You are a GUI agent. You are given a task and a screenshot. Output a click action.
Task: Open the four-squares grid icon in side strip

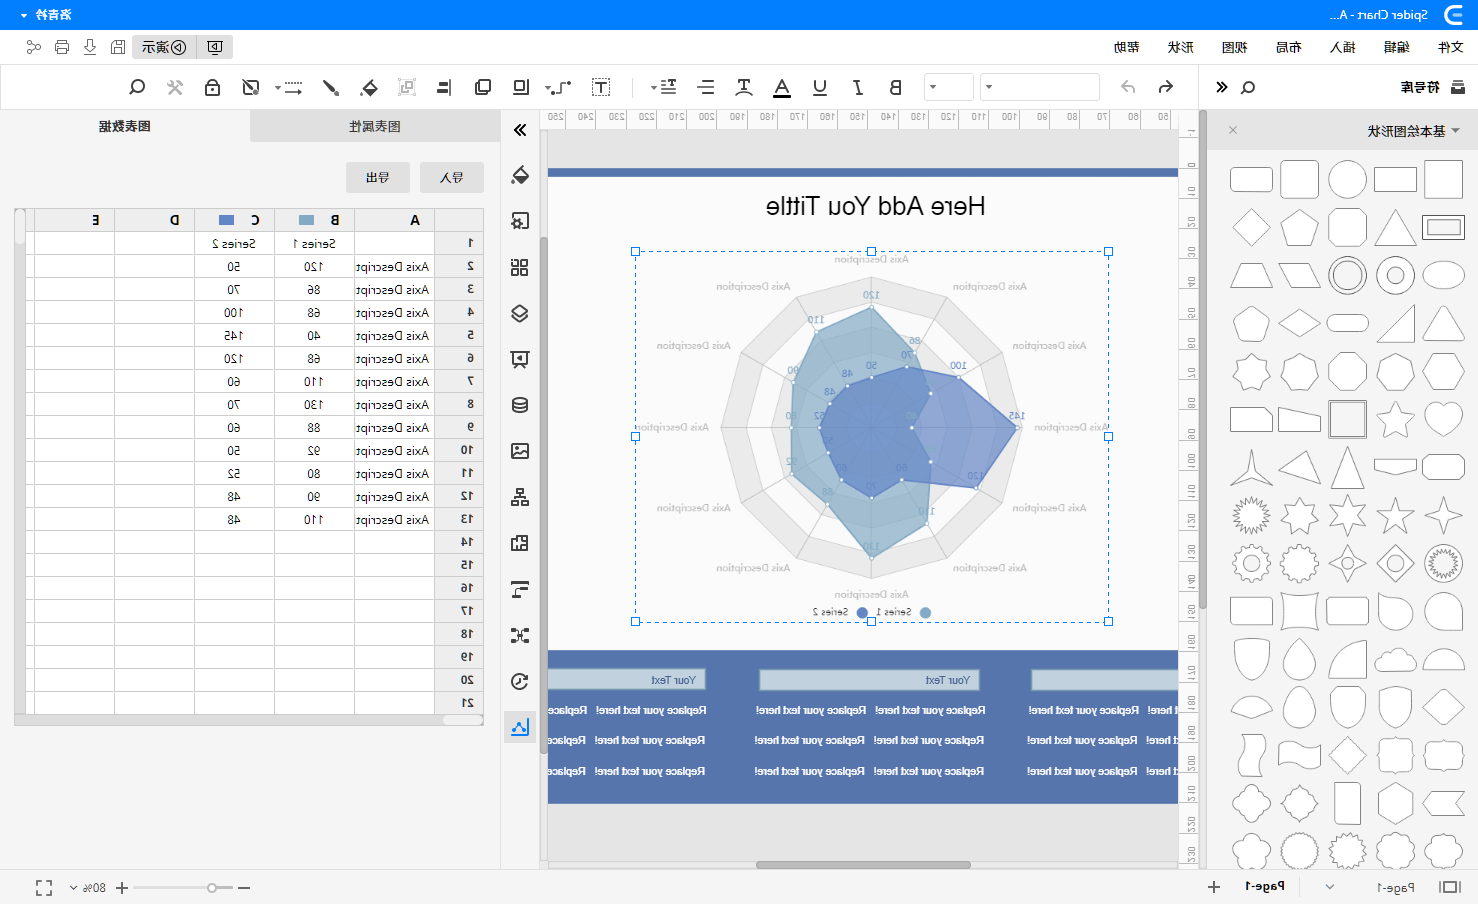pos(520,267)
